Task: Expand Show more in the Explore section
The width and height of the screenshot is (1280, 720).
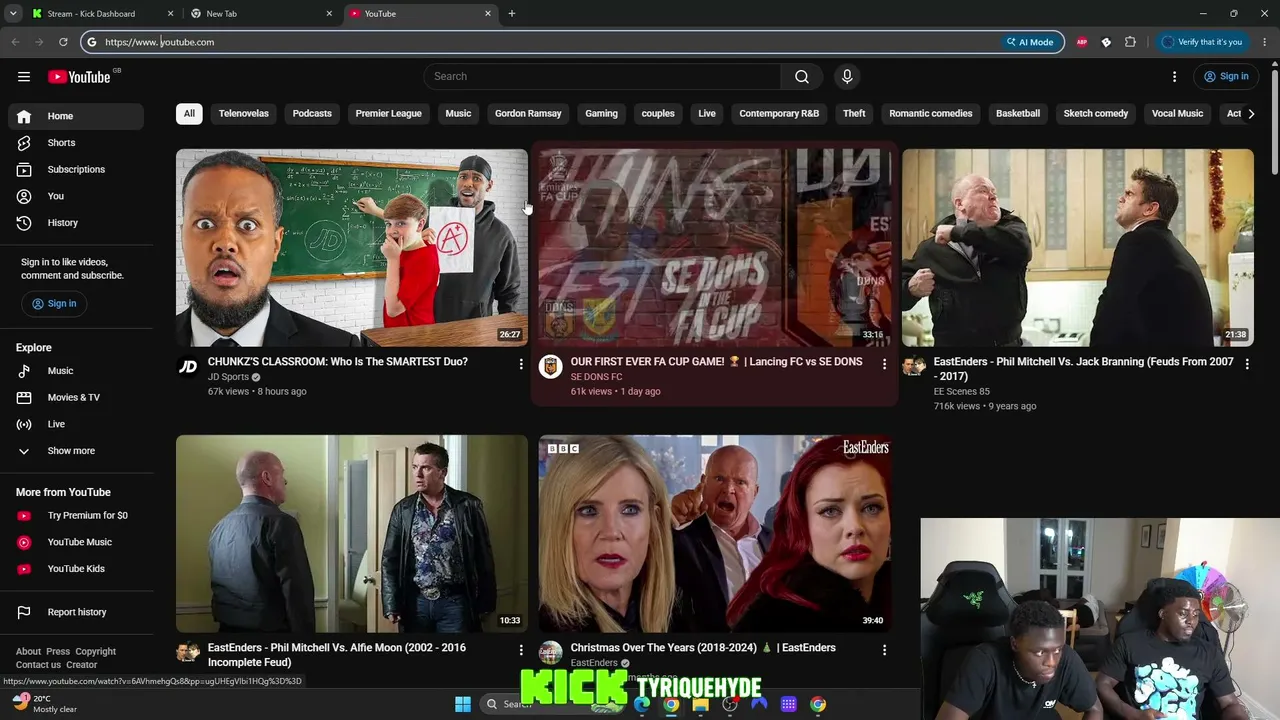Action: 76,451
